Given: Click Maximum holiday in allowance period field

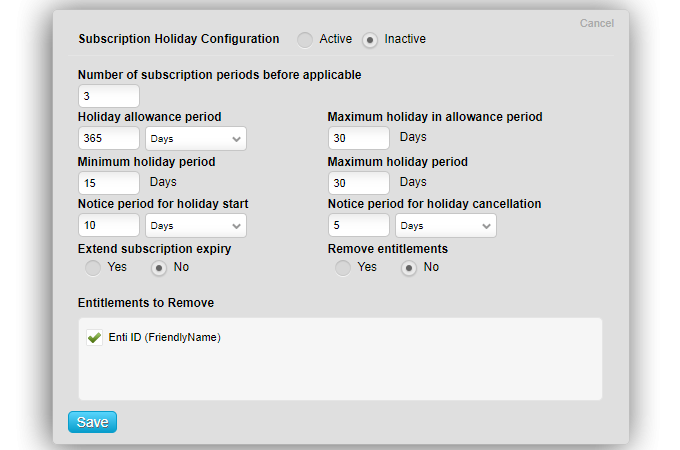Looking at the screenshot, I should 358,138.
